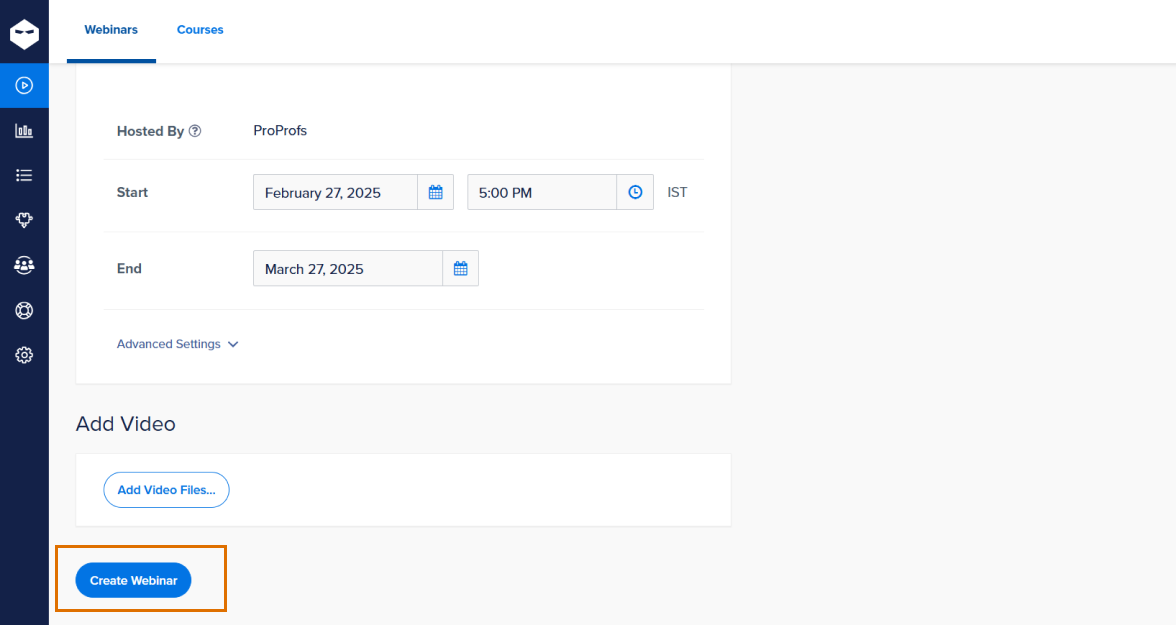Open the users group icon in the sidebar
This screenshot has height=625, width=1176.
(24, 265)
